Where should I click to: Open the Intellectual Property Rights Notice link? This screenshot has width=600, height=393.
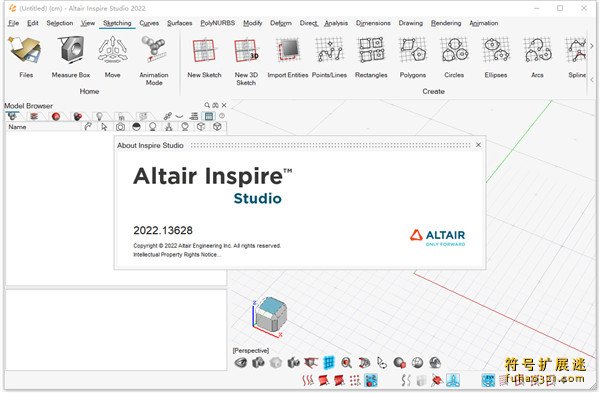(177, 254)
